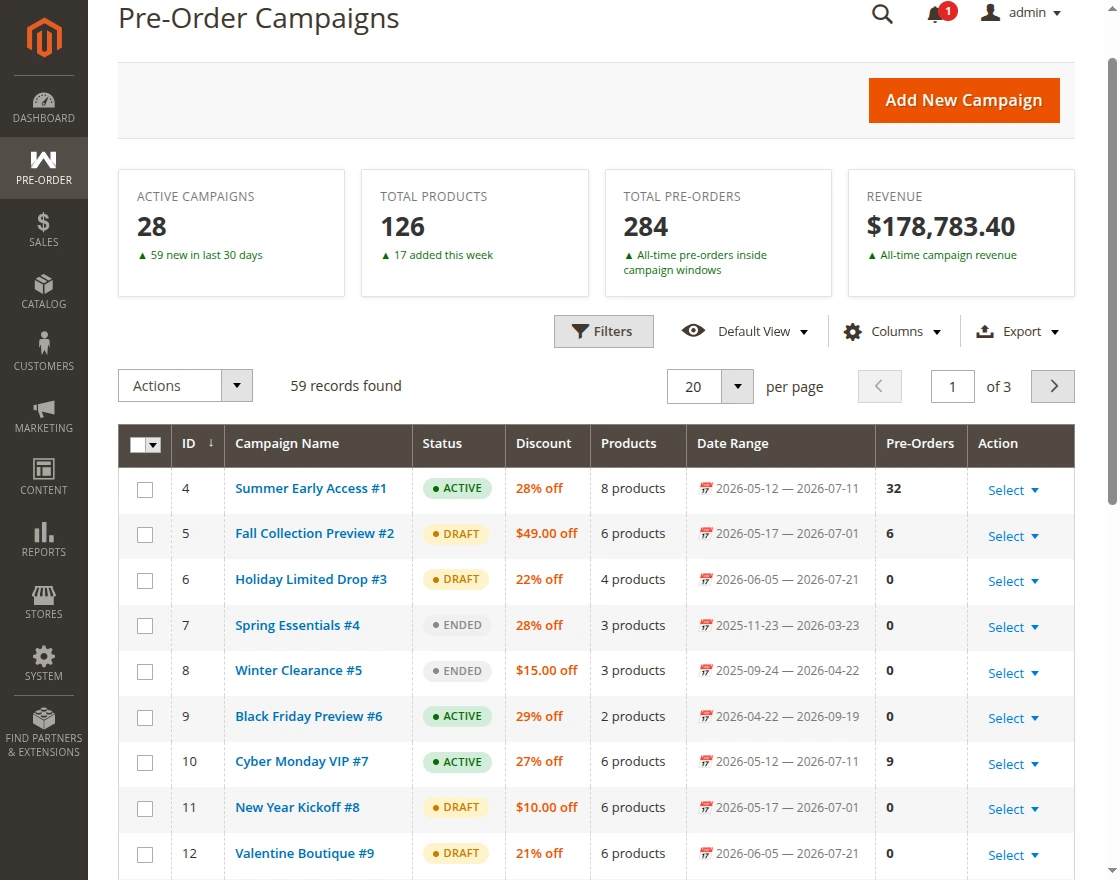
Task: Check the New Year Kickoff #8 row
Action: [145, 809]
